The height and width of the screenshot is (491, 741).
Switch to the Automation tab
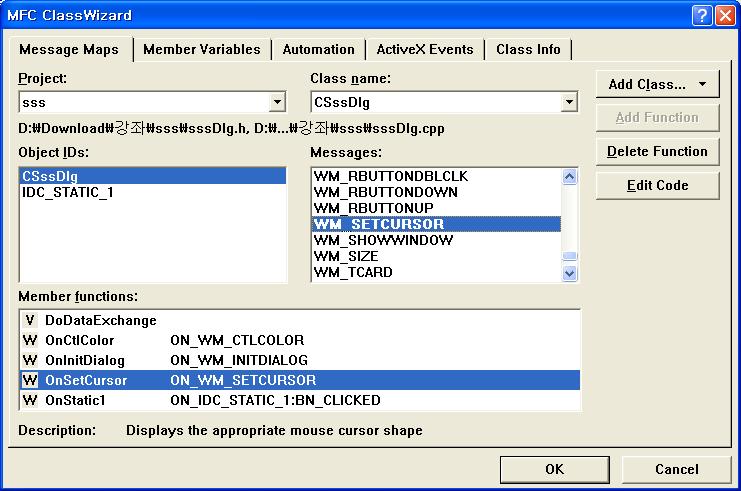coord(319,50)
